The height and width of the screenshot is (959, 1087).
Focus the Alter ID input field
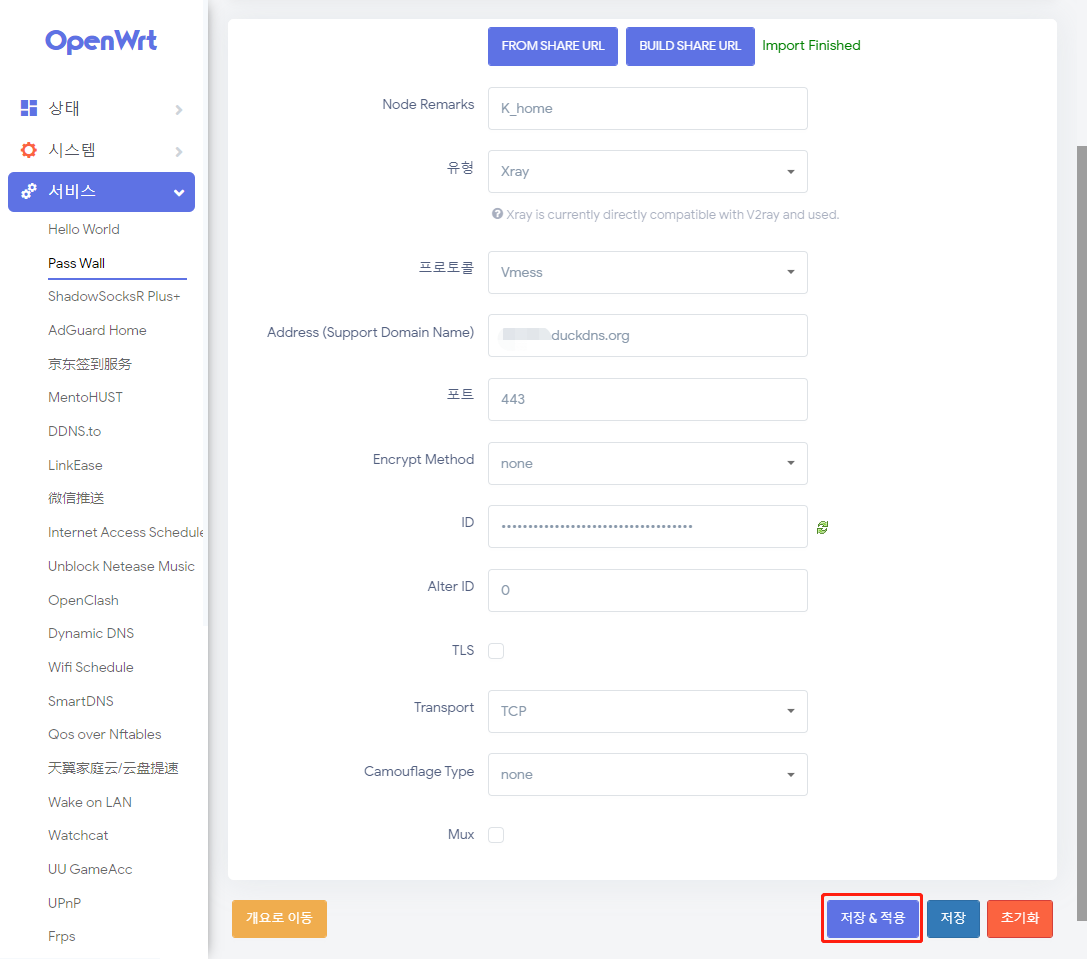(647, 591)
